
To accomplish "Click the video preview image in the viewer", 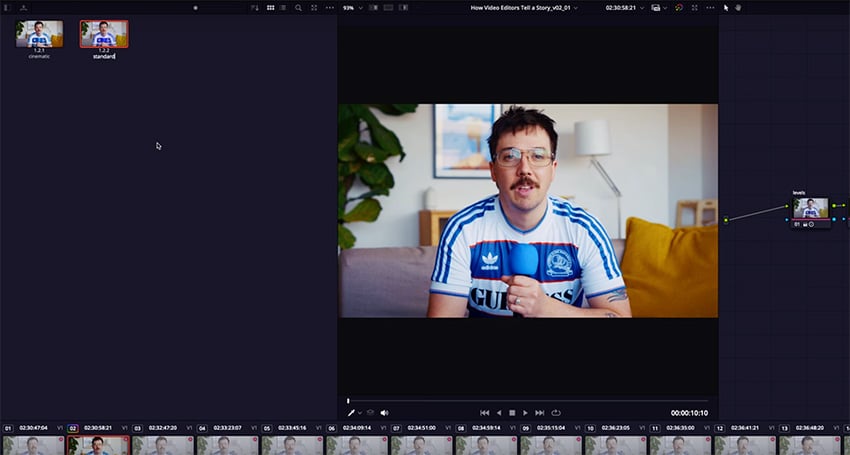I will [x=528, y=210].
